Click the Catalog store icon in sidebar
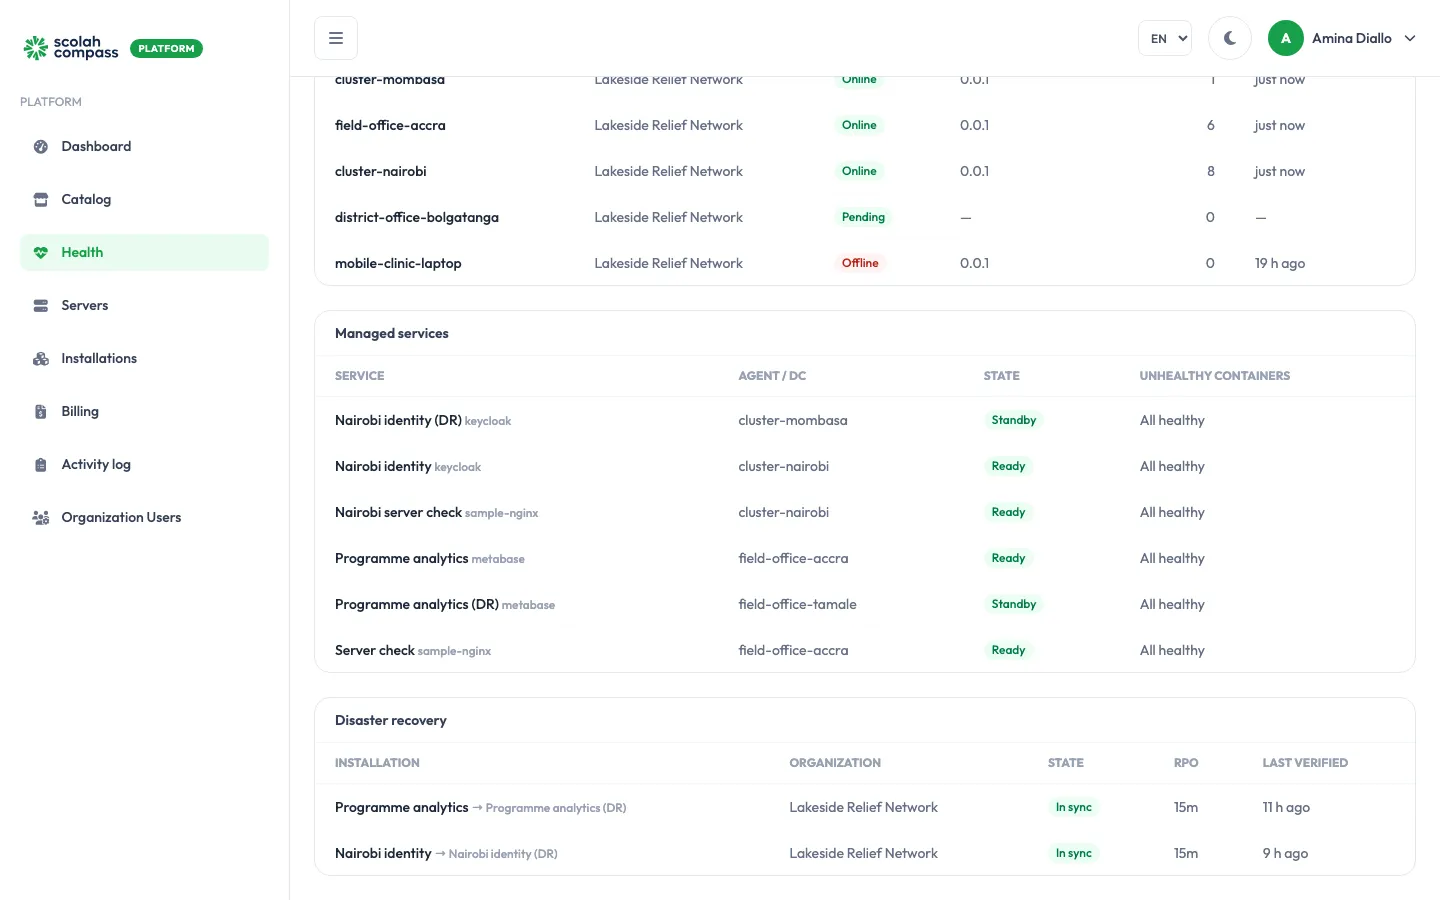The width and height of the screenshot is (1440, 900). 41,200
